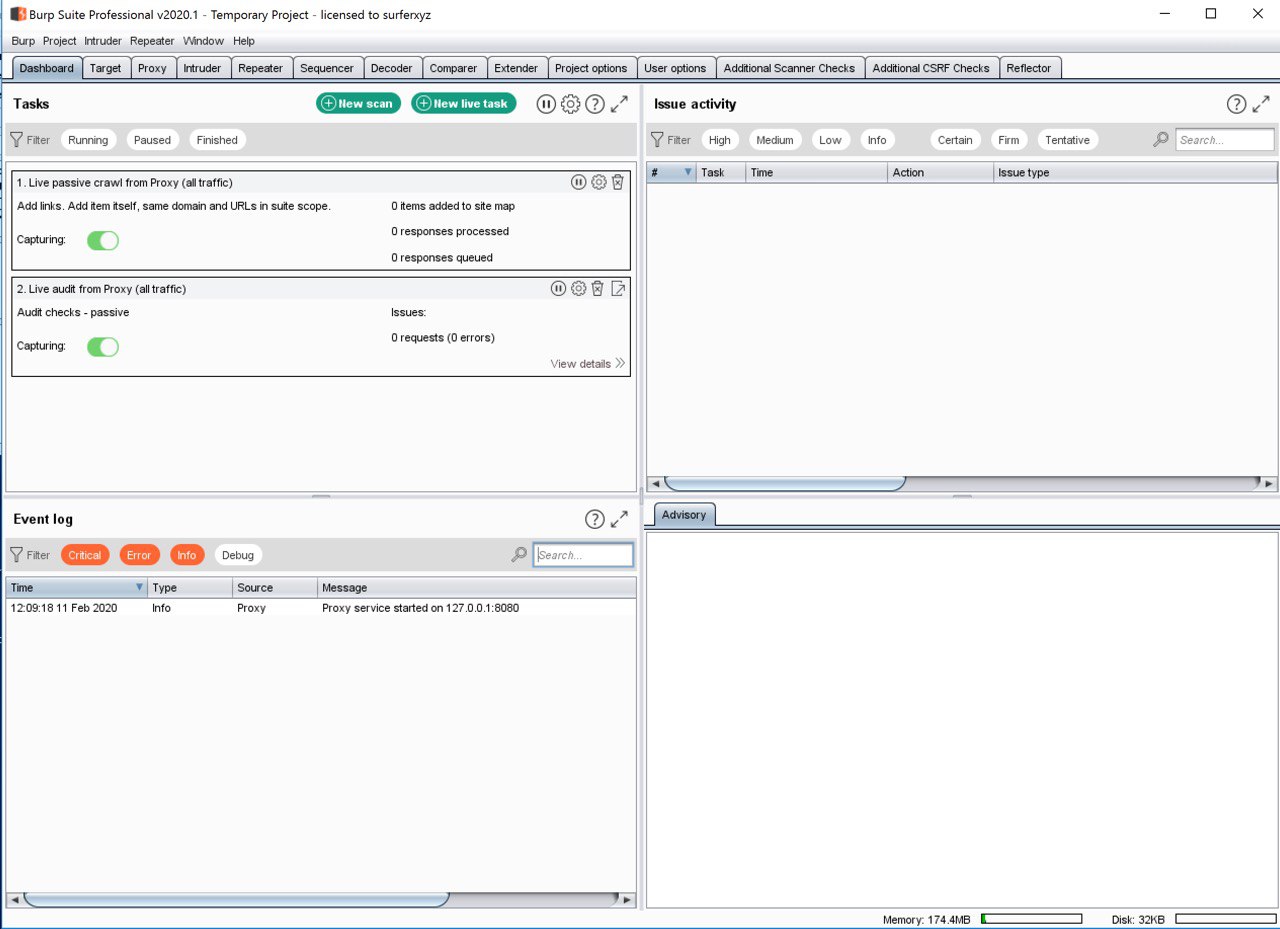Toggle the Paused tasks filter
This screenshot has height=929, width=1280.
153,140
